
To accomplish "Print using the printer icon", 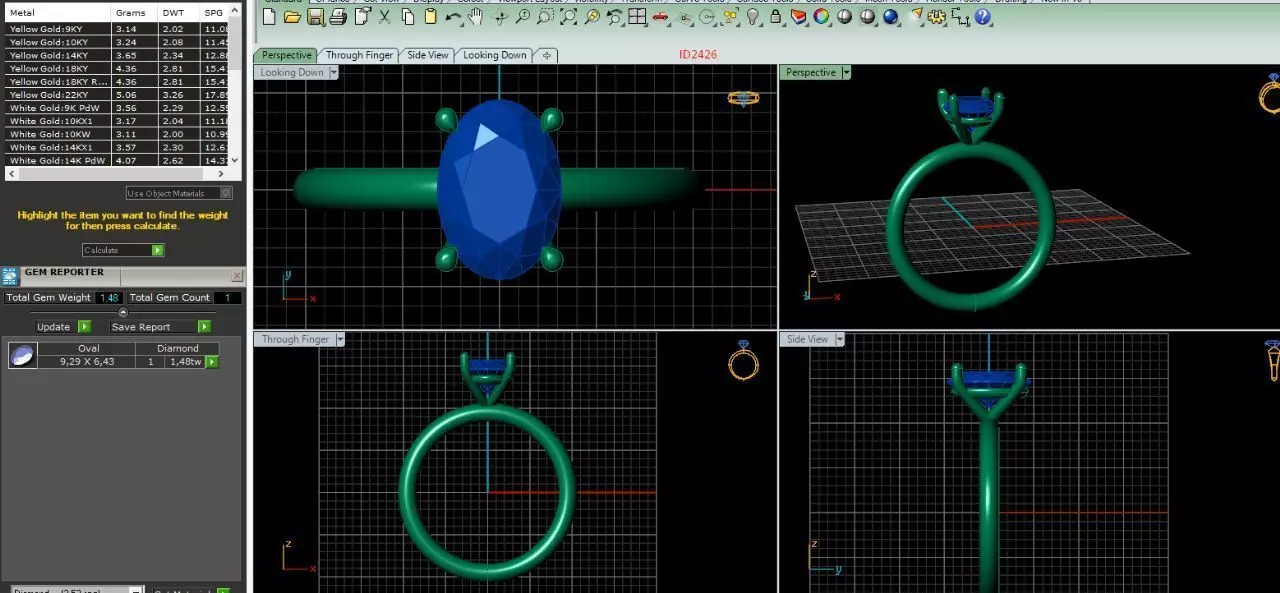I will coord(338,17).
